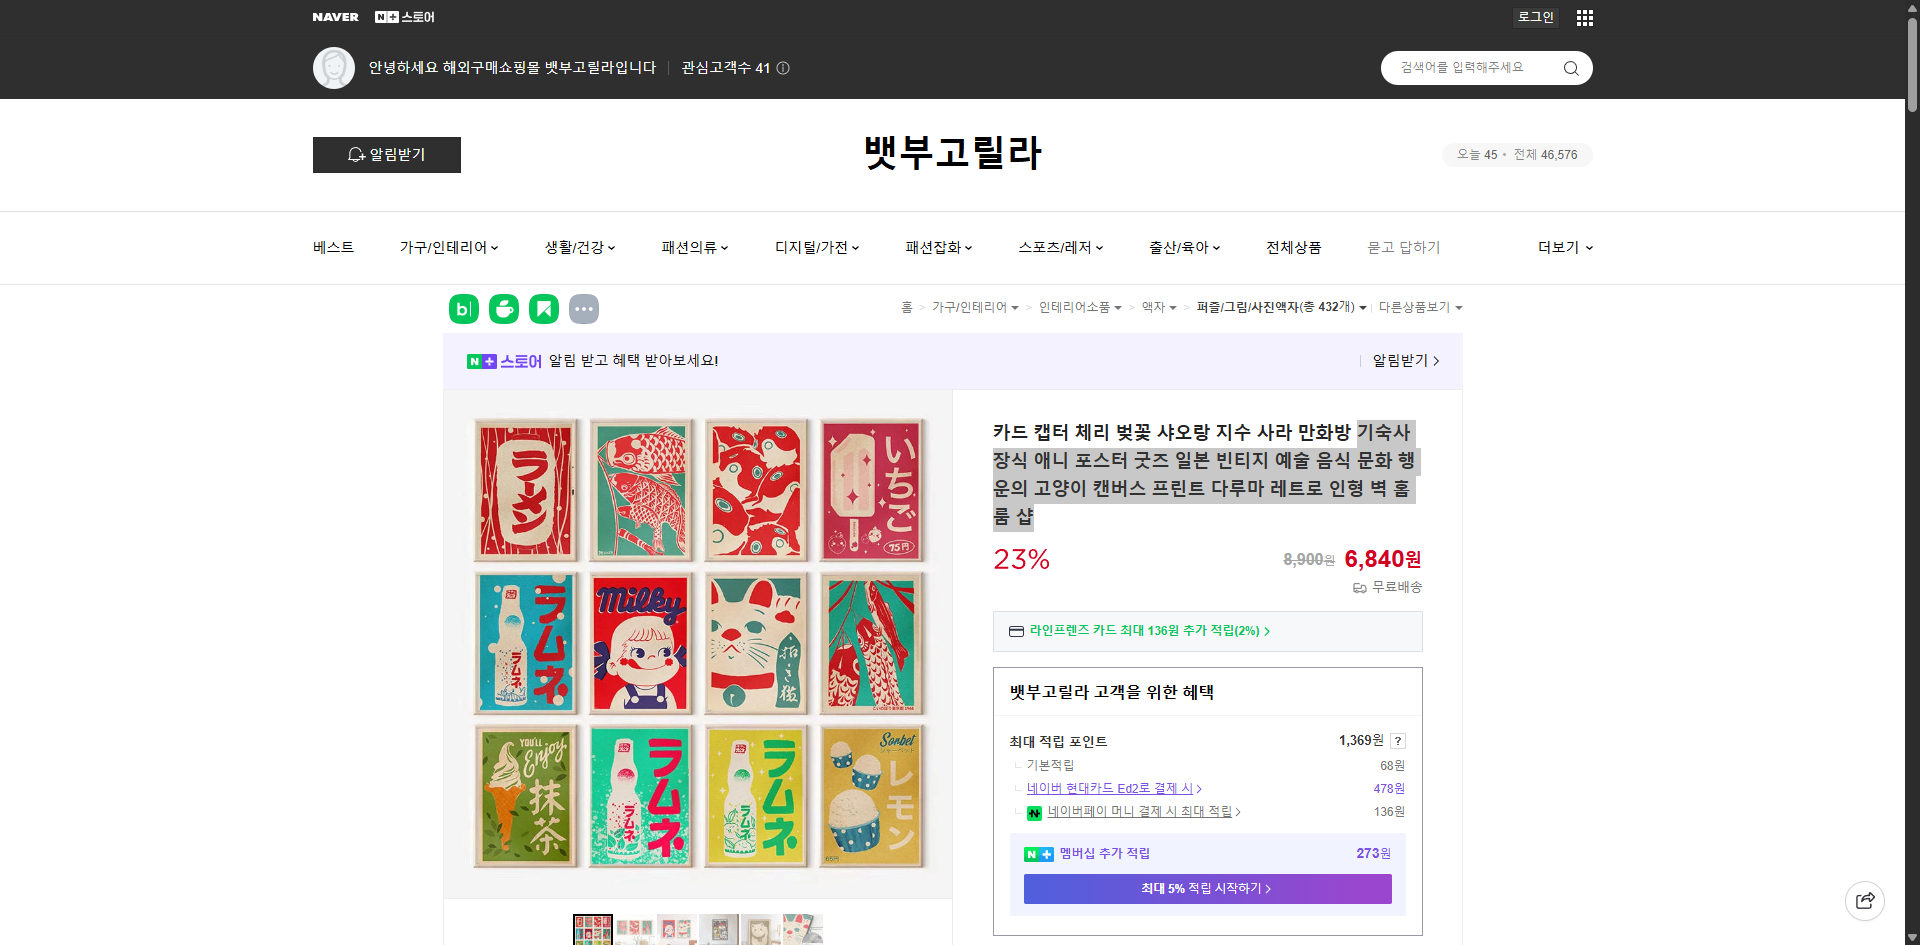Click the store profile avatar image
The width and height of the screenshot is (1920, 945).
(333, 67)
